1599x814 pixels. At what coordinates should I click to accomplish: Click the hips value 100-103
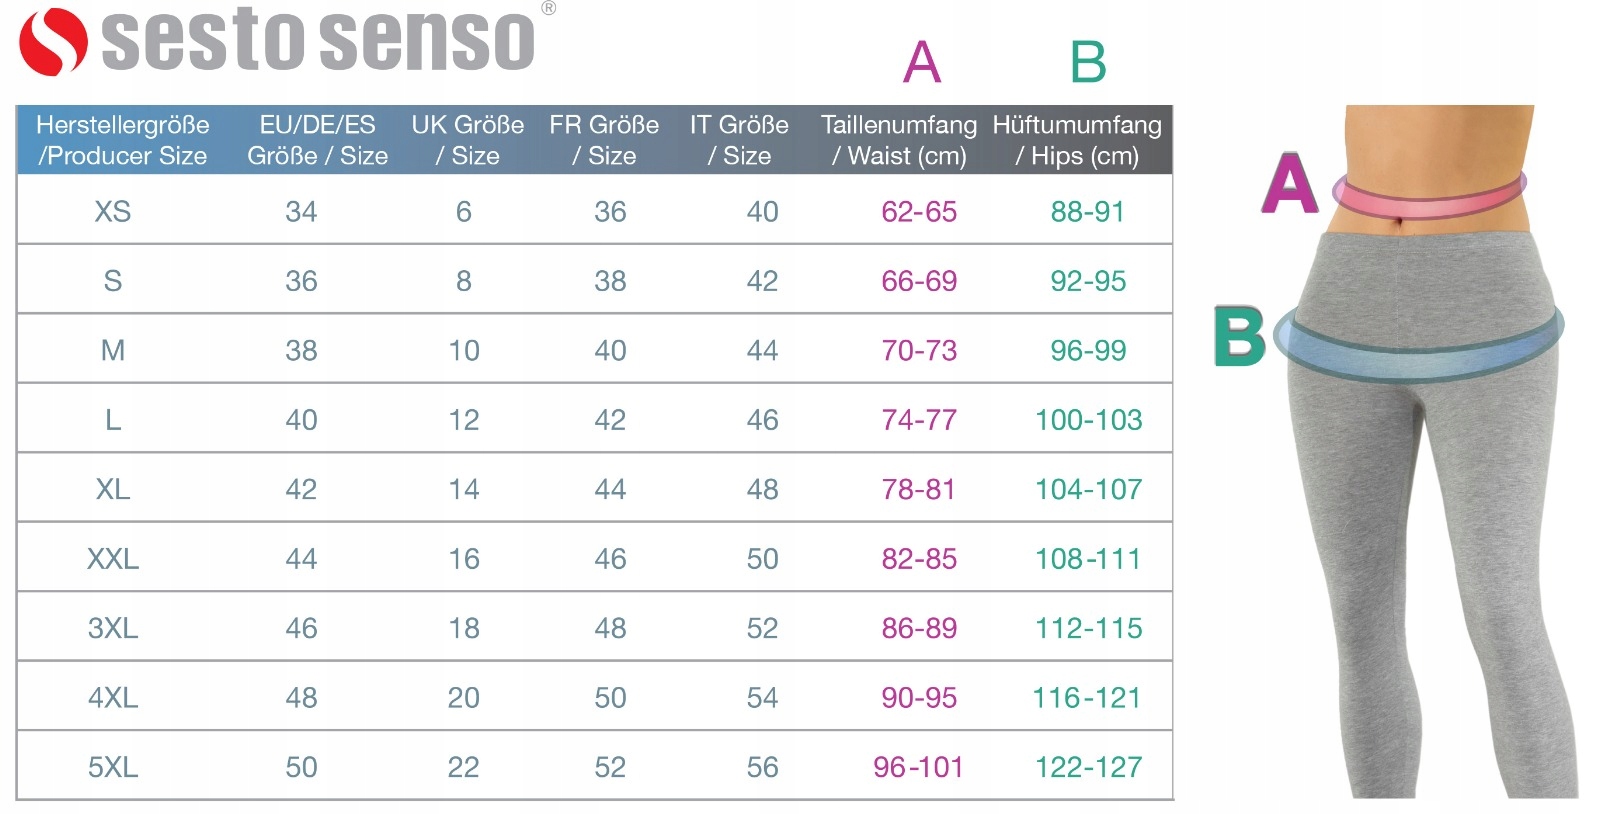click(1088, 420)
